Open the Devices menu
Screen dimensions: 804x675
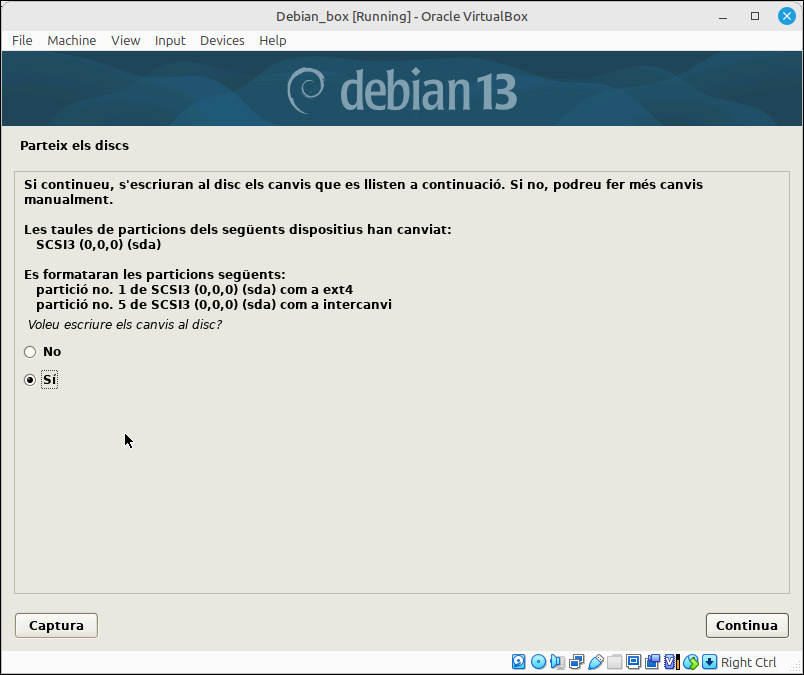point(222,41)
